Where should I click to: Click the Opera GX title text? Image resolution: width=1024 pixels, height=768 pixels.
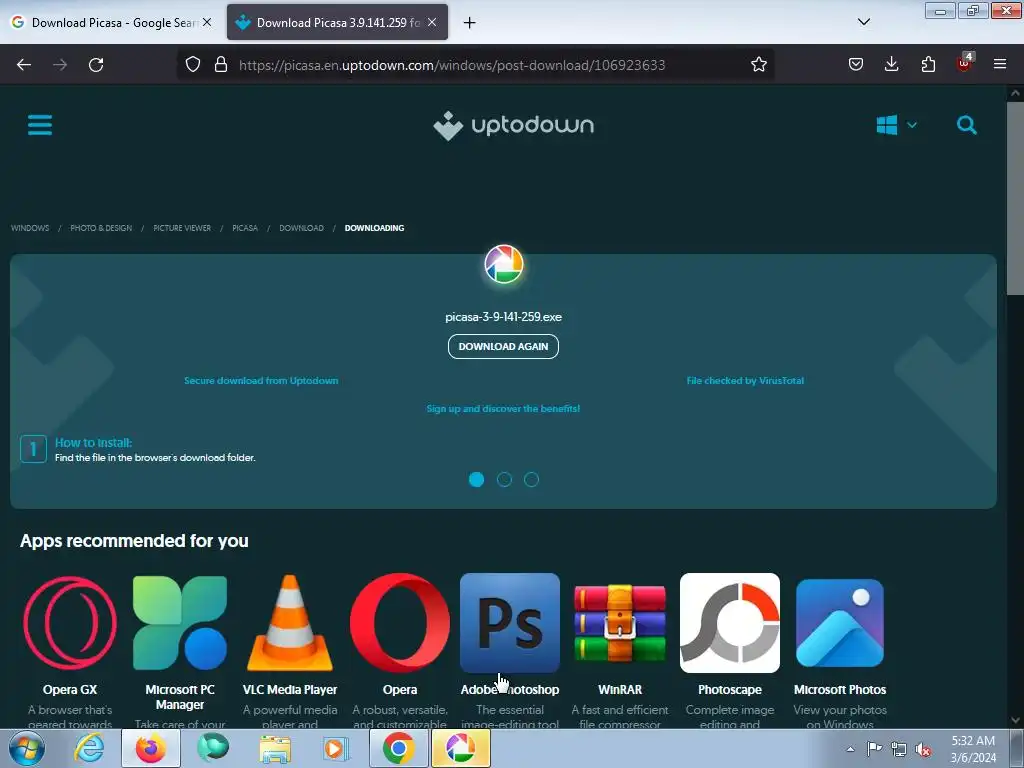tap(70, 690)
